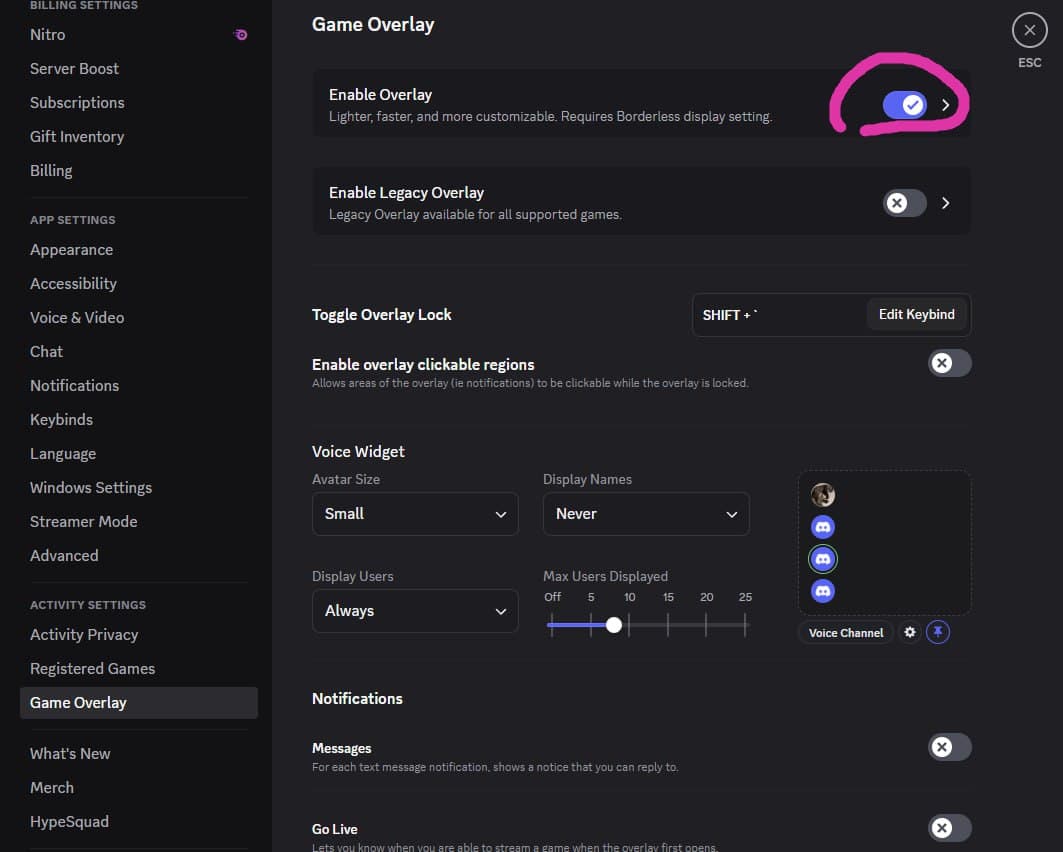Open the Display Names dropdown
This screenshot has width=1063, height=852.
coord(646,514)
